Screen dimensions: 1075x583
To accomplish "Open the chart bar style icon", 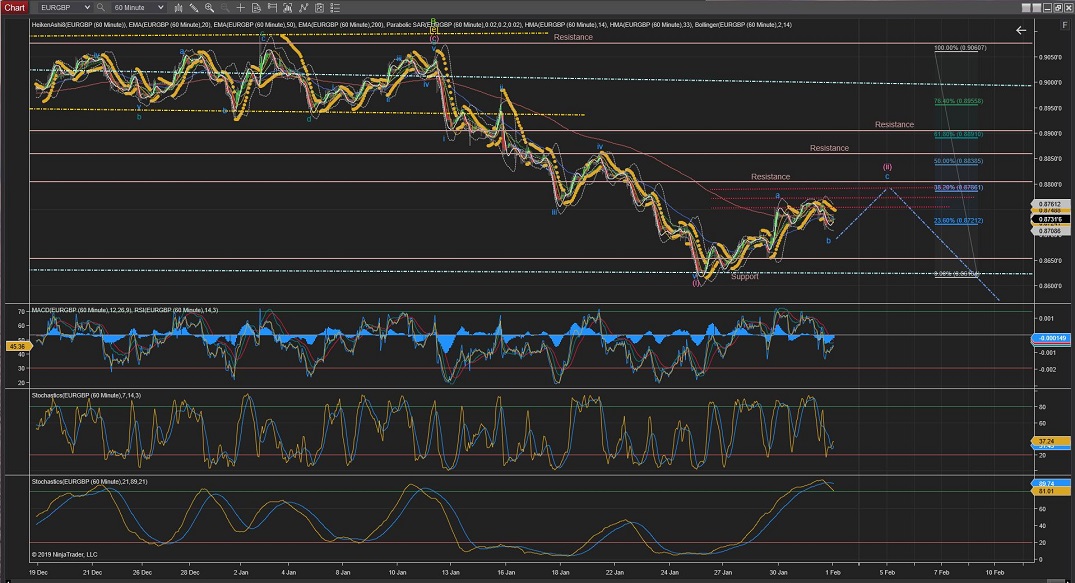I will (x=178, y=7).
